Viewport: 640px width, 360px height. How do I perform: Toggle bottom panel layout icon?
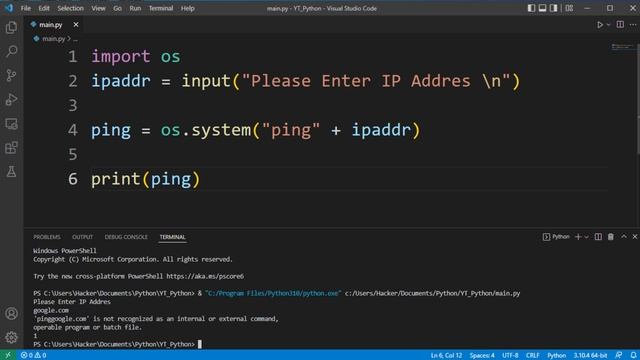542,8
